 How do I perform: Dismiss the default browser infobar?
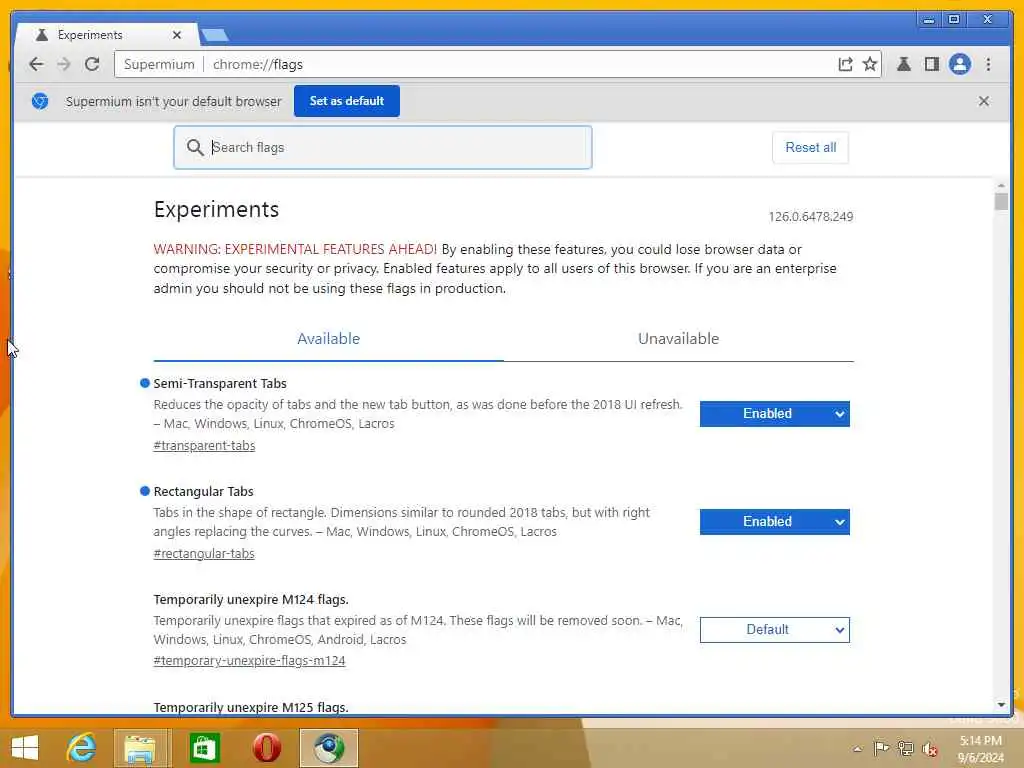(x=984, y=101)
